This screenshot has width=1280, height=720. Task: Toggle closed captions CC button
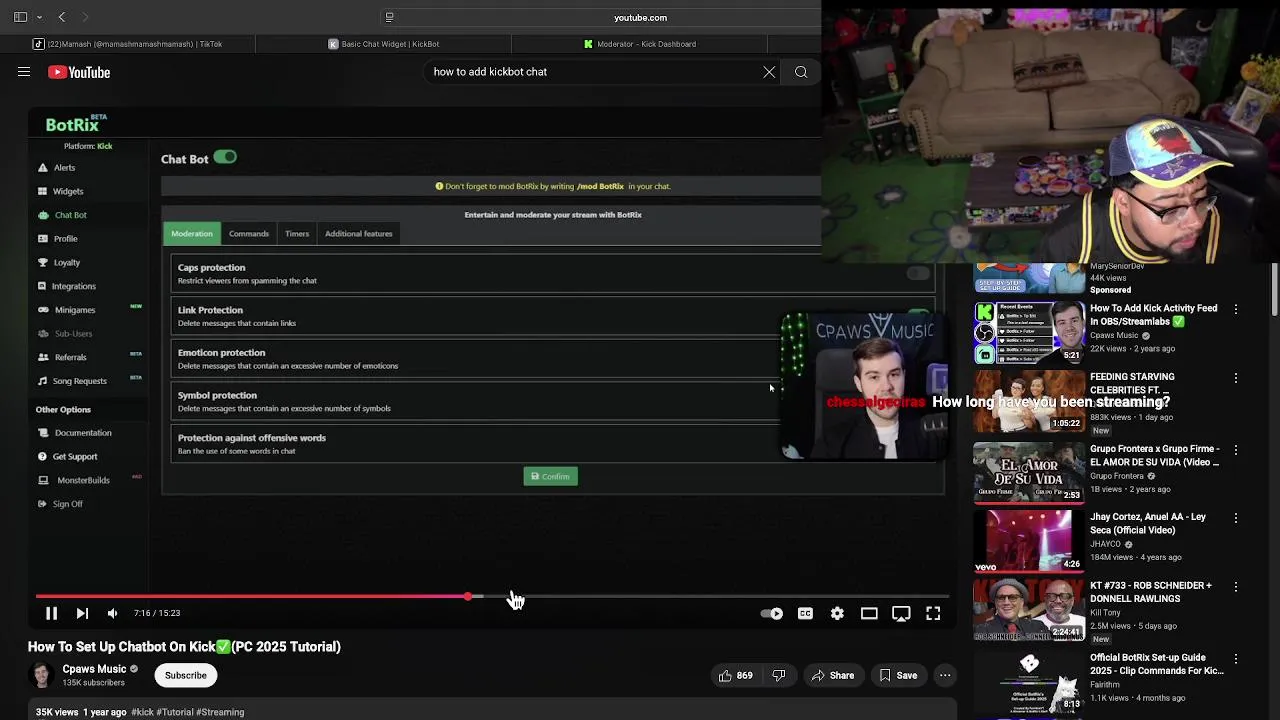coord(805,613)
